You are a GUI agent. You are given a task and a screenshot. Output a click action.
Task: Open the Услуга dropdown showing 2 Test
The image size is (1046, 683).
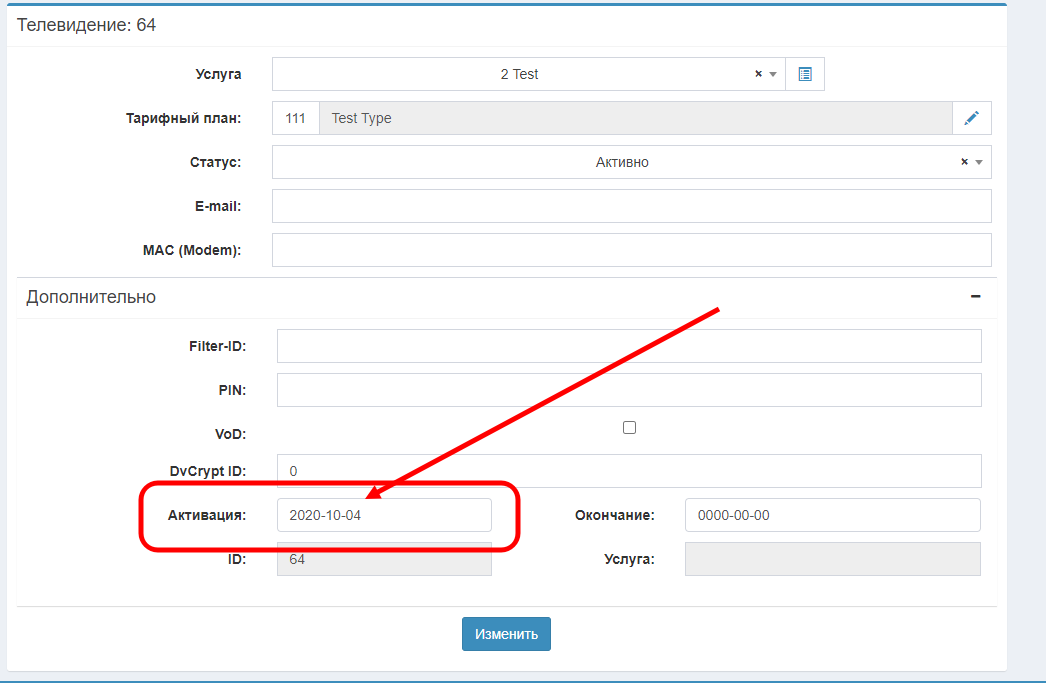click(520, 74)
